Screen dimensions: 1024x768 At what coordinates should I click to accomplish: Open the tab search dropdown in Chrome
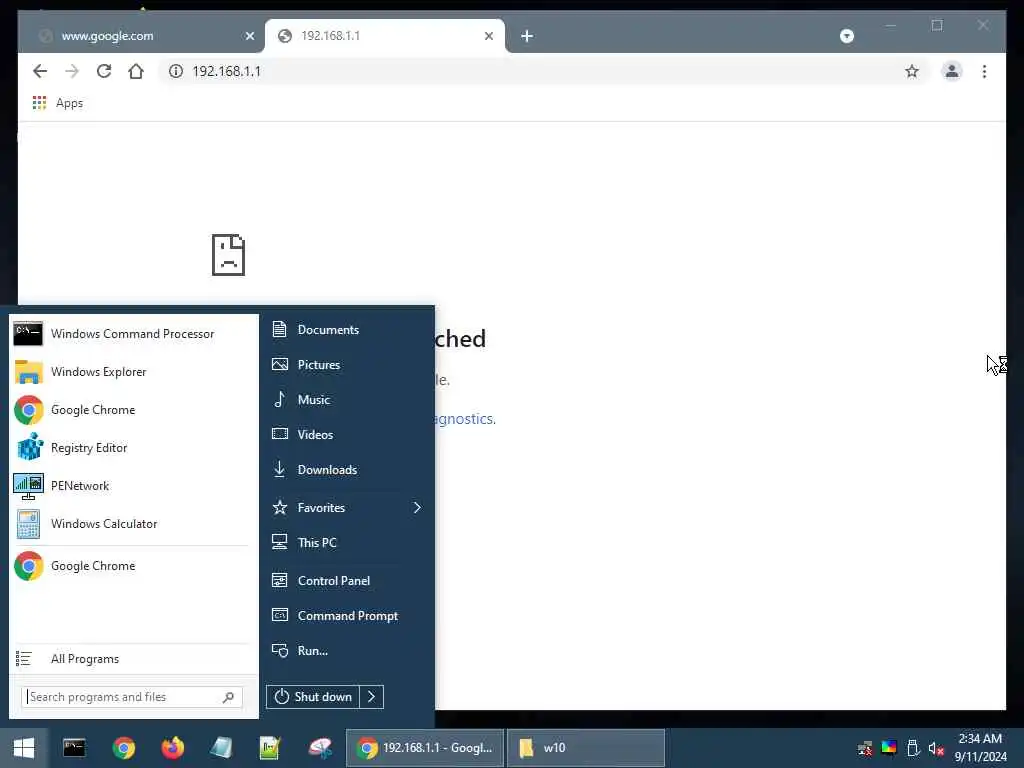coord(846,36)
